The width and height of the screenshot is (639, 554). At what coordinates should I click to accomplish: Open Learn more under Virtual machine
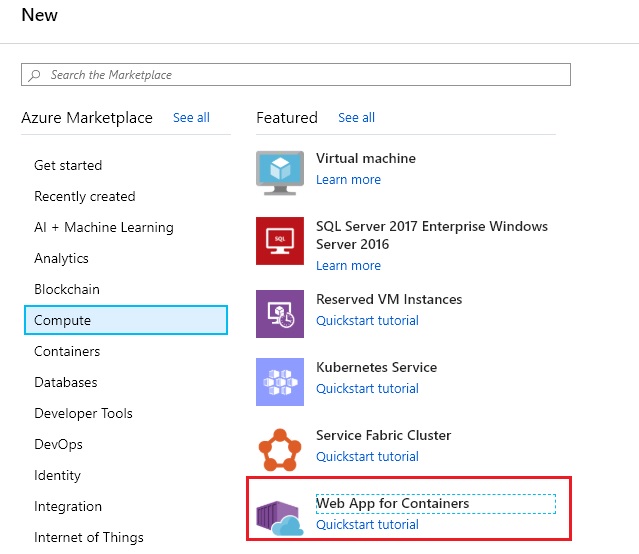[x=348, y=180]
